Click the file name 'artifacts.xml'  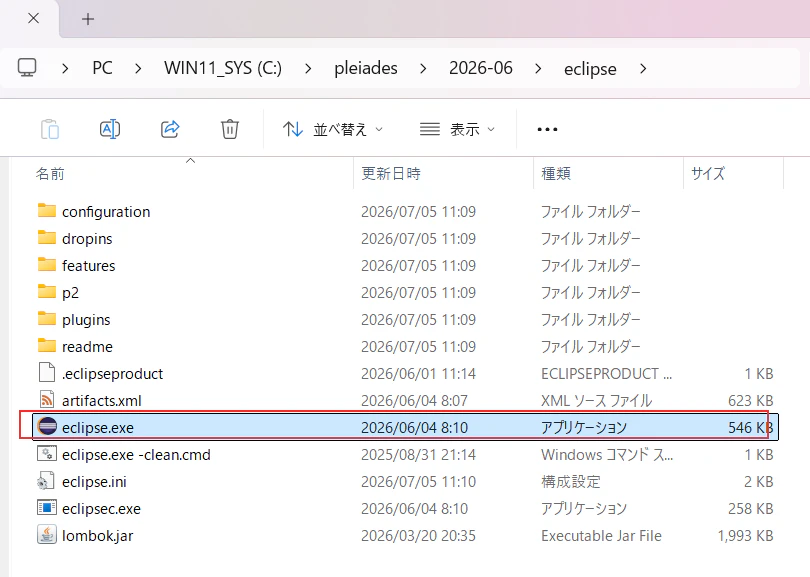[x=101, y=401]
